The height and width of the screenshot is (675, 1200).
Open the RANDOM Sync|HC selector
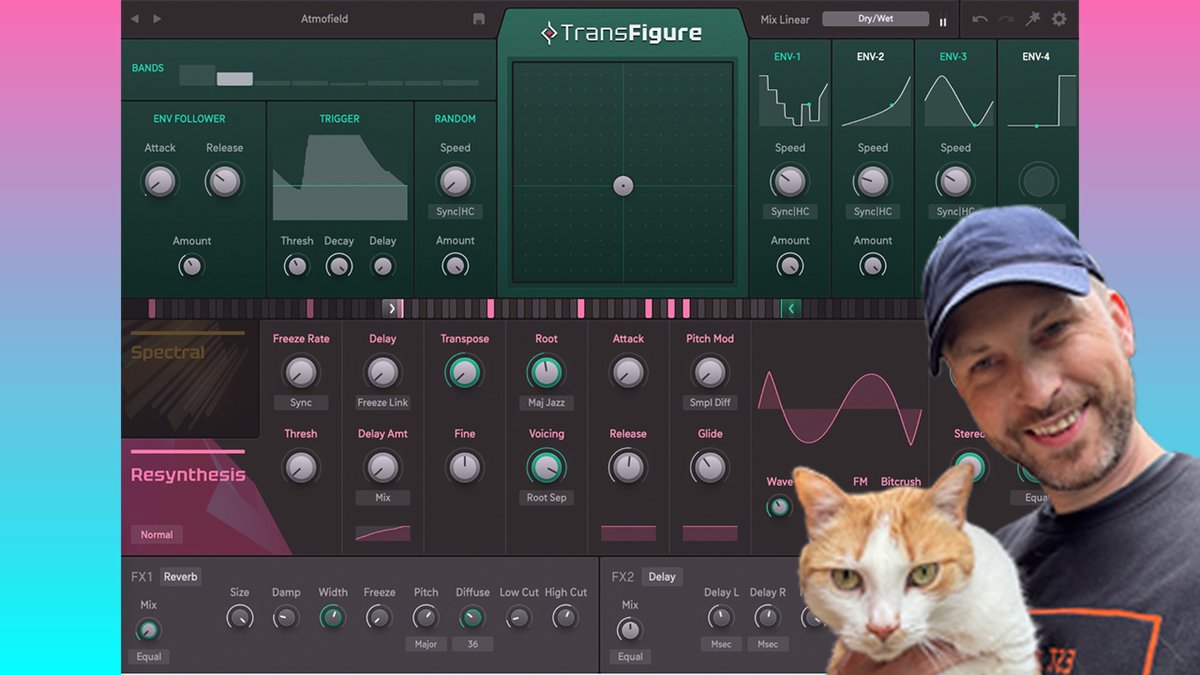(455, 212)
